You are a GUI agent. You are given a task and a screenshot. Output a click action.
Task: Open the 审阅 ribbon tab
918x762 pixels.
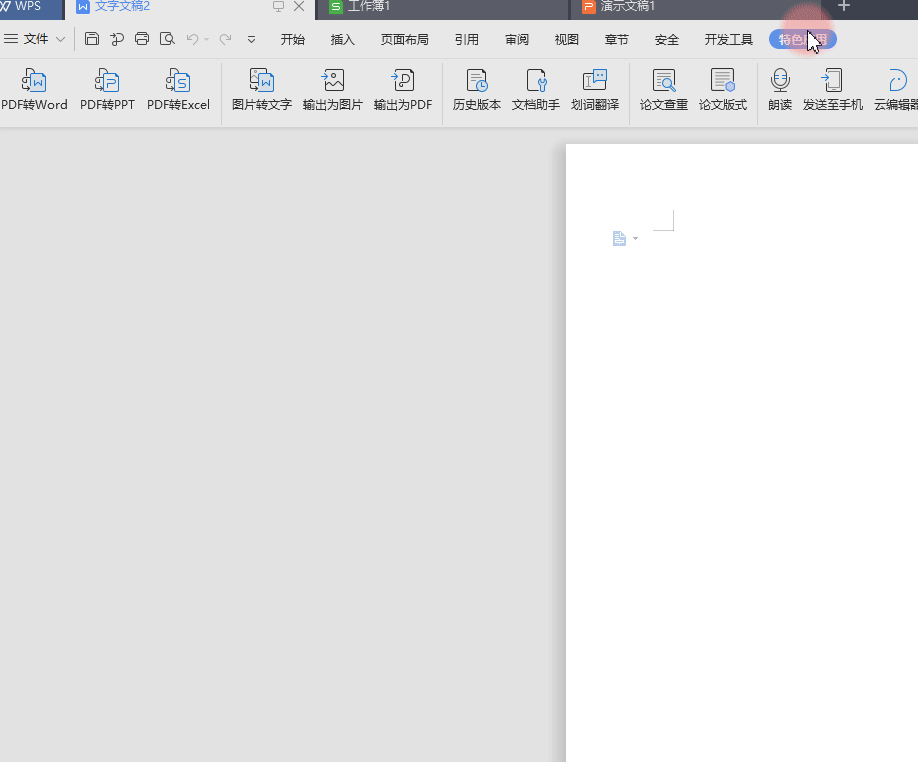pyautogui.click(x=517, y=39)
